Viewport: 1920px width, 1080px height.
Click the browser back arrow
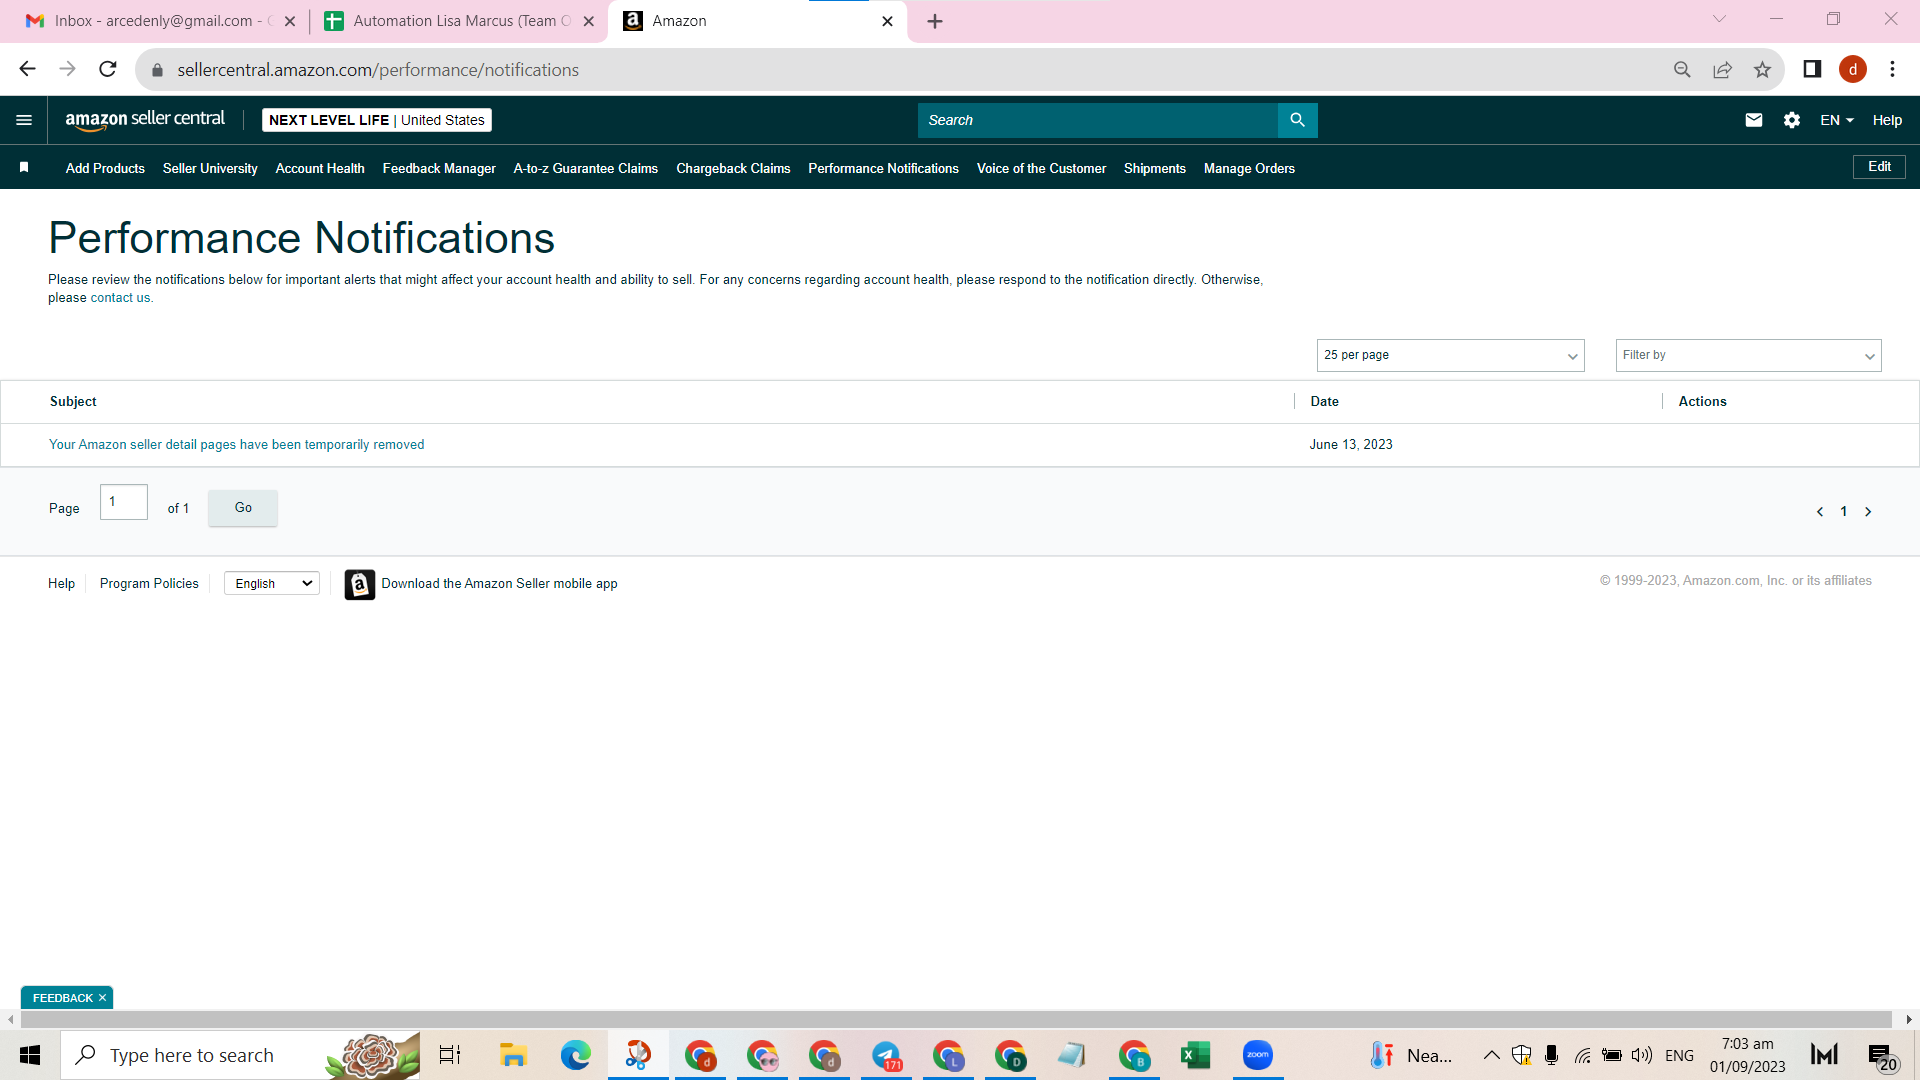(x=27, y=69)
